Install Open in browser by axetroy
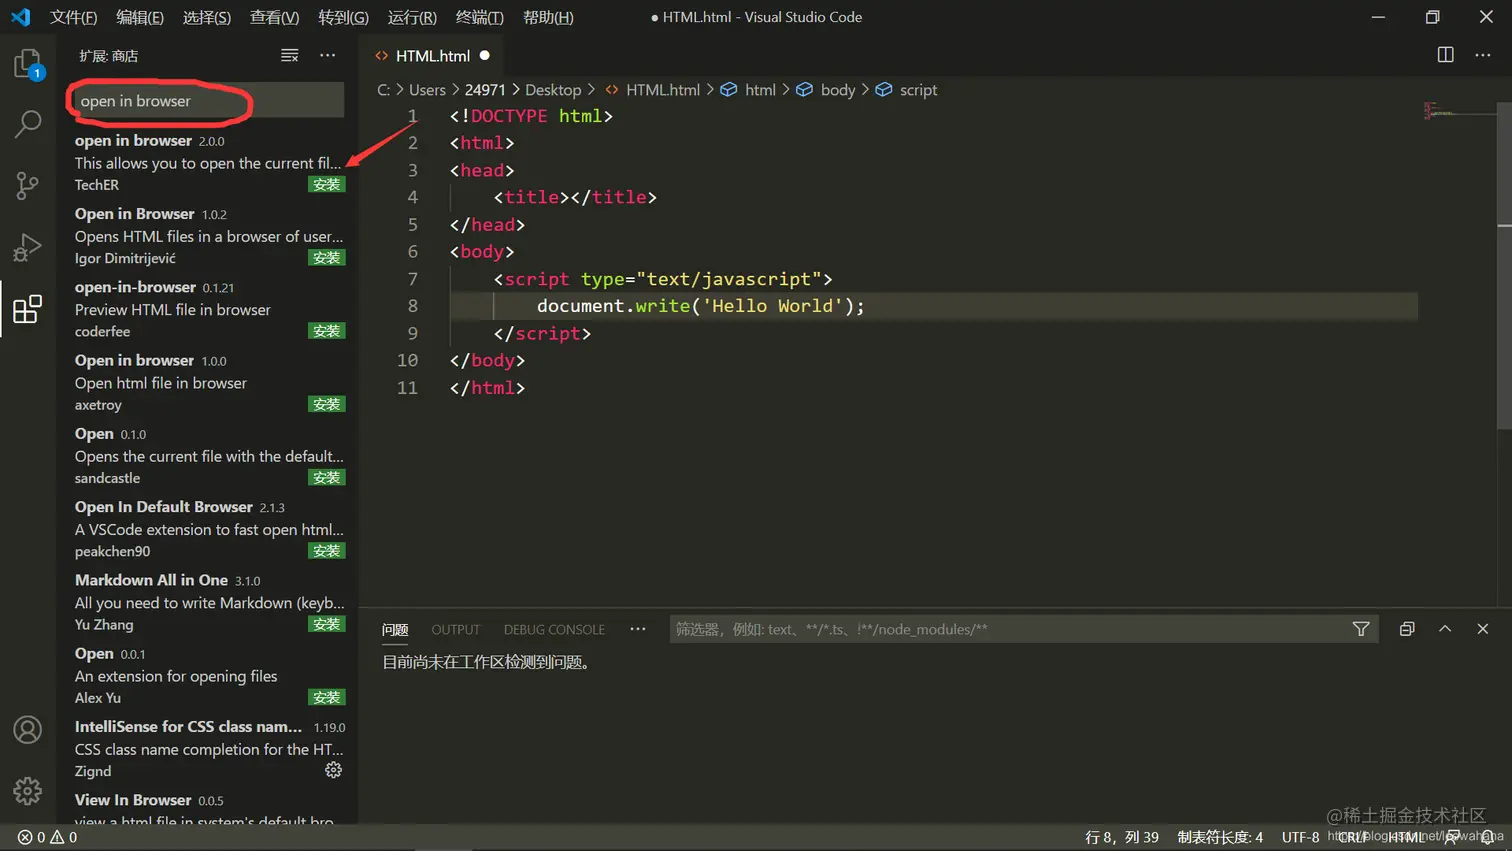The image size is (1512, 851). [x=327, y=405]
